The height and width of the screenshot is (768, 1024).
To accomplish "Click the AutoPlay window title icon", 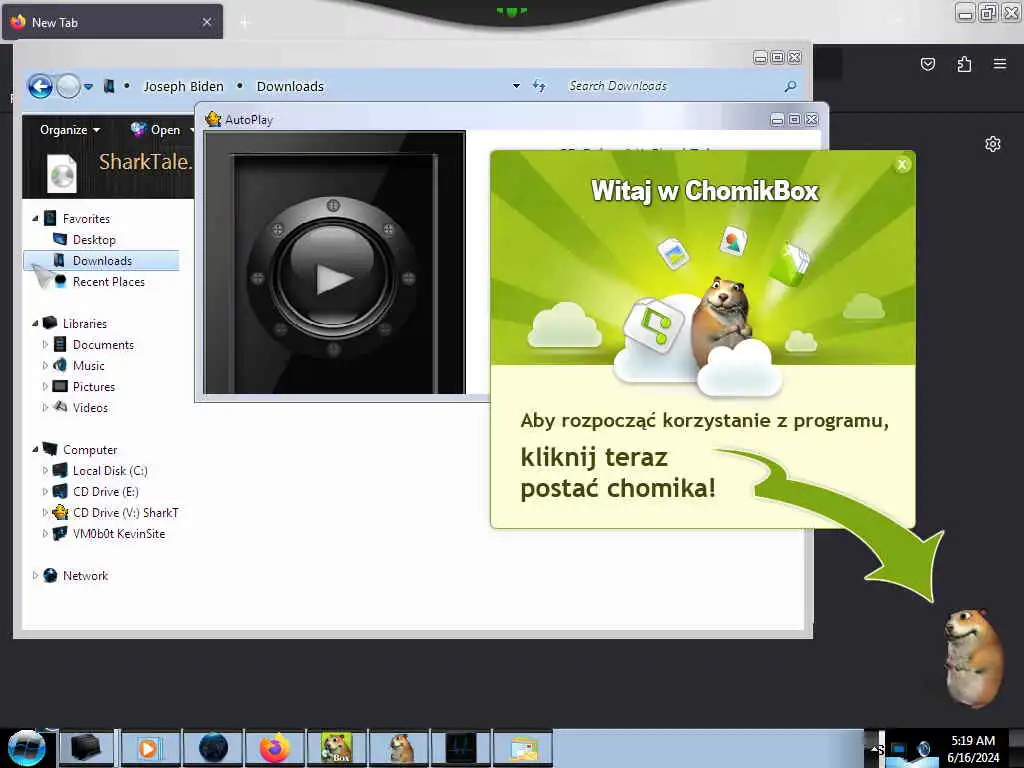I will [213, 119].
